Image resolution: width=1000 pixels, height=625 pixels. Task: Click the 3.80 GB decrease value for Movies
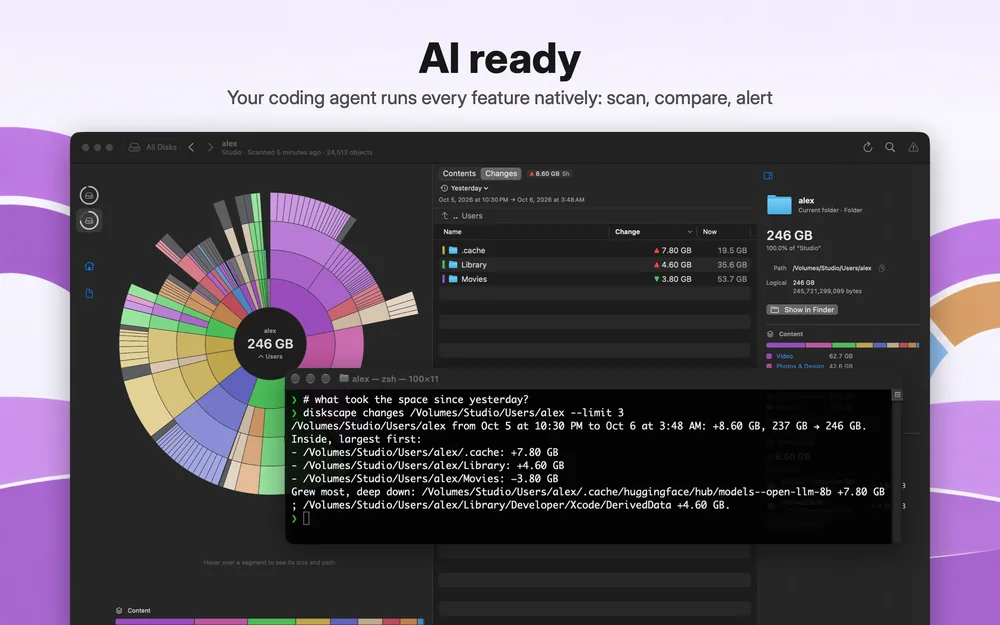pos(672,279)
